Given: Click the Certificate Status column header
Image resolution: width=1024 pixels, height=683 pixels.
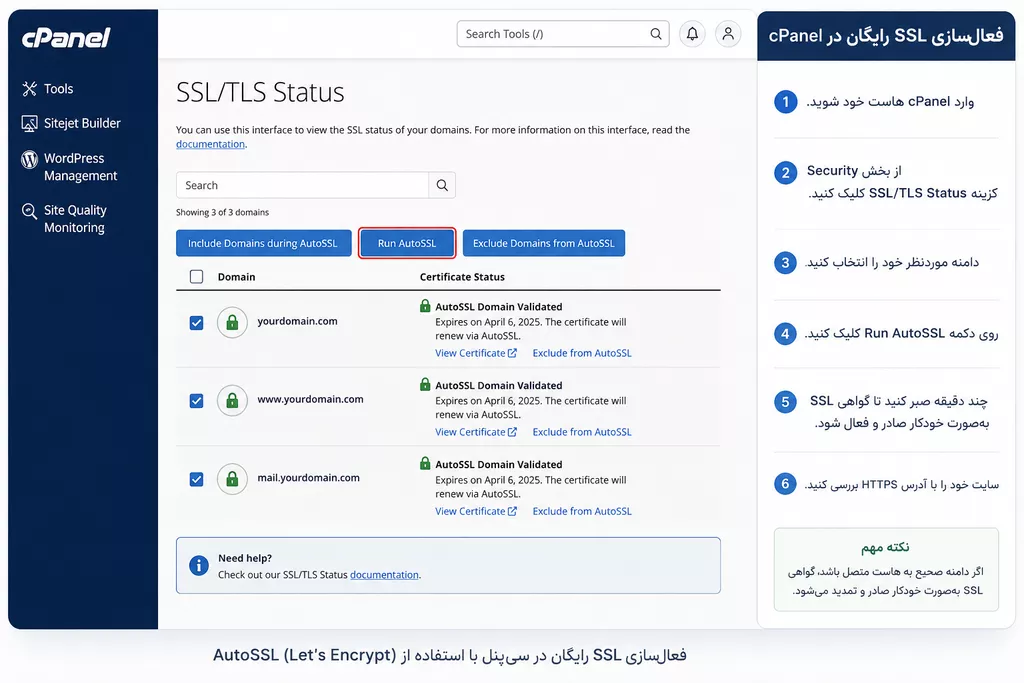Looking at the screenshot, I should (x=462, y=277).
